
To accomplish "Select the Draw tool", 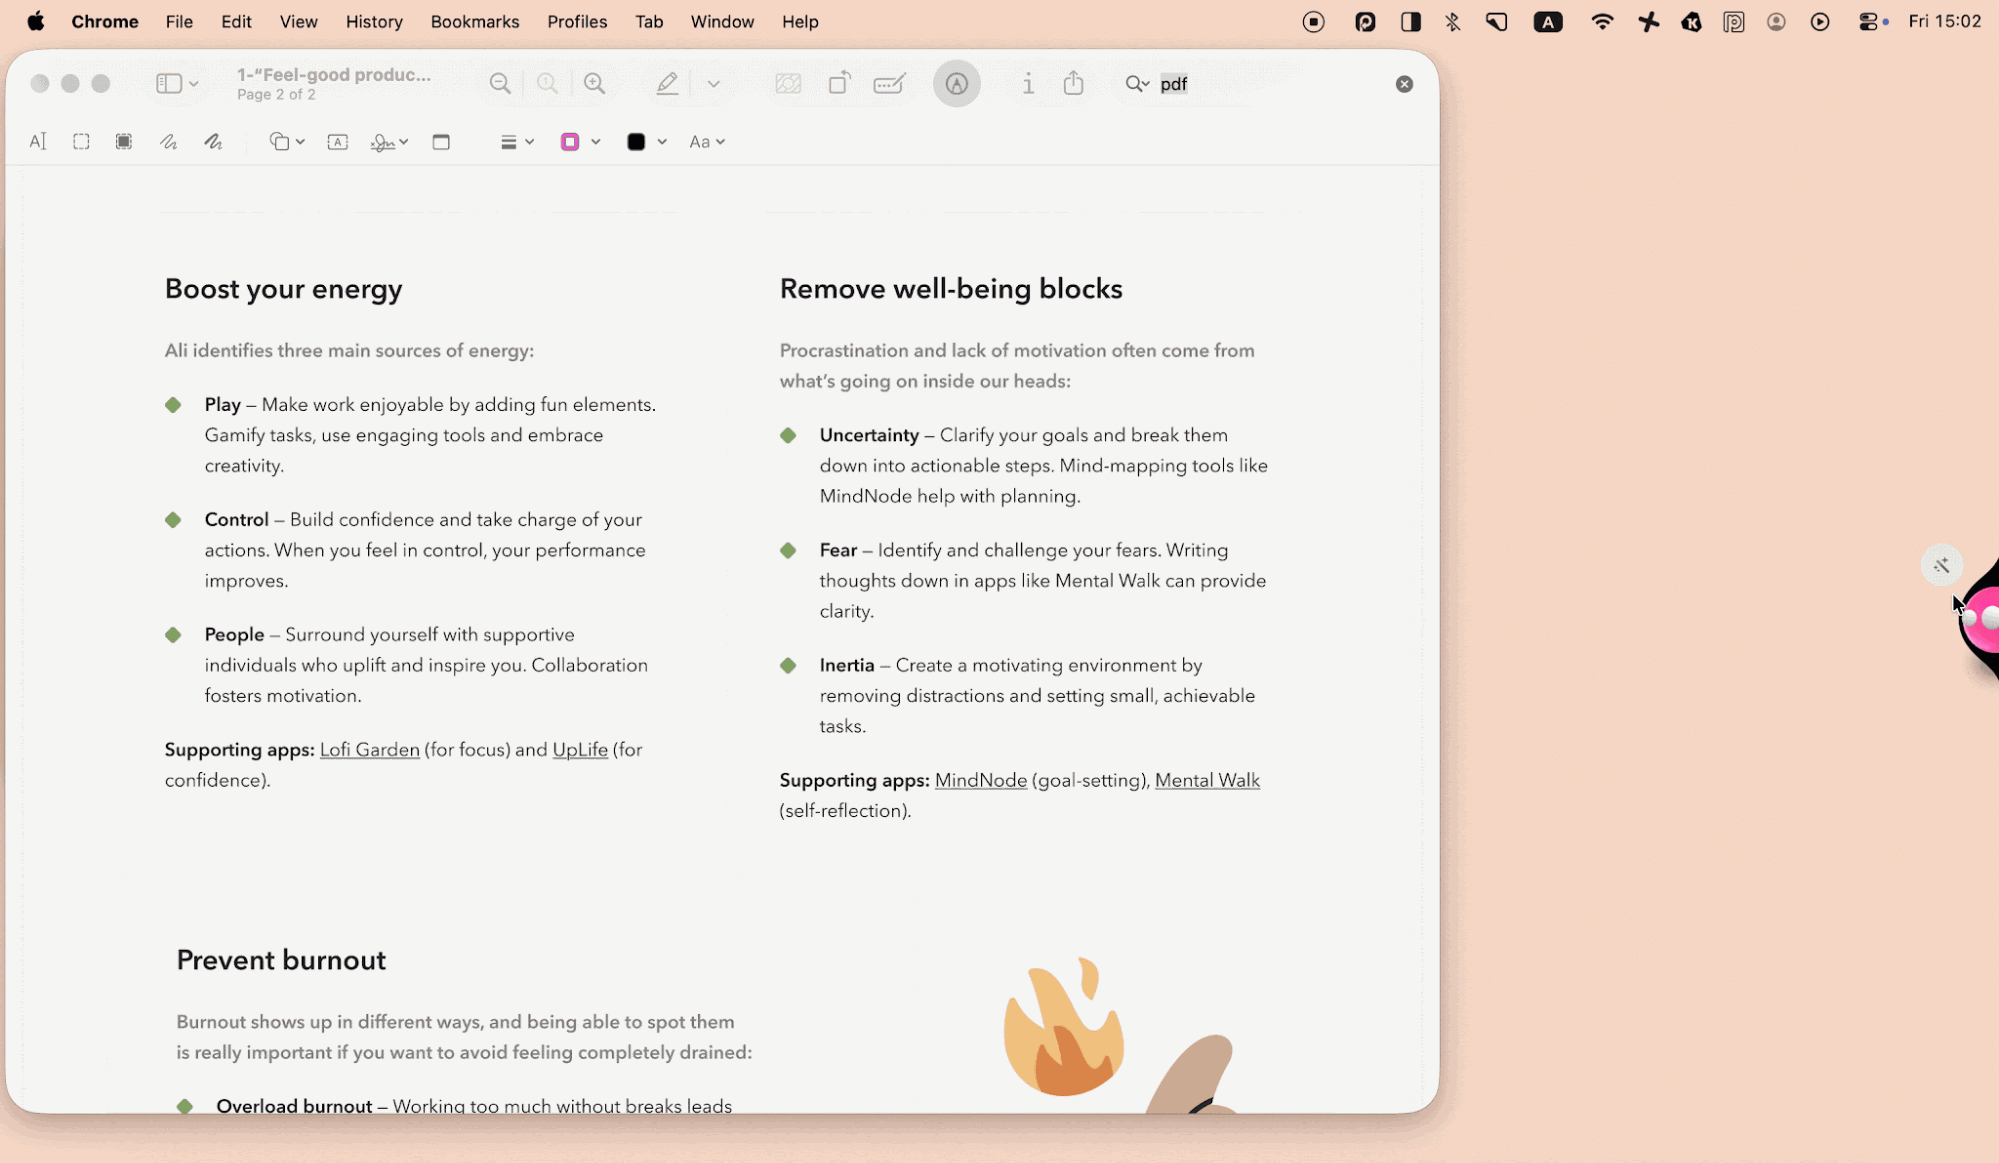I will tap(213, 142).
